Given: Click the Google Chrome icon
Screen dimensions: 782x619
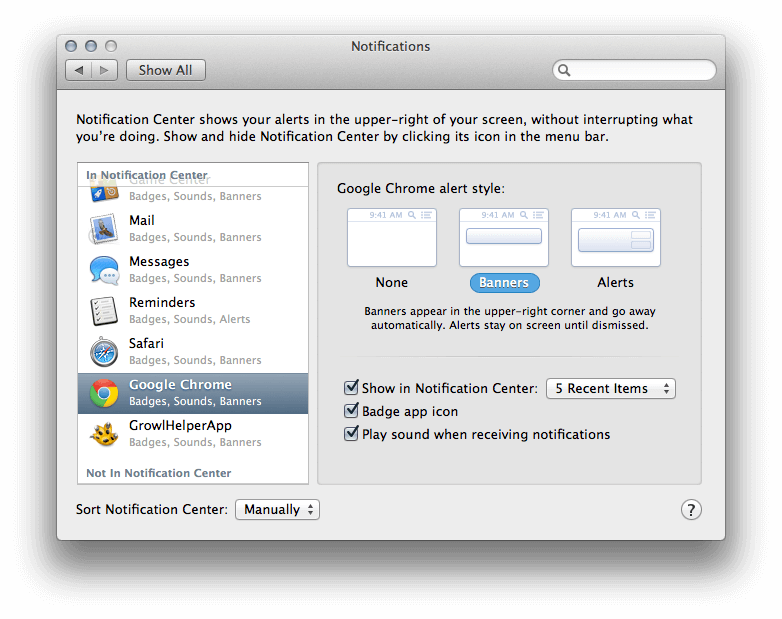Looking at the screenshot, I should click(x=104, y=393).
